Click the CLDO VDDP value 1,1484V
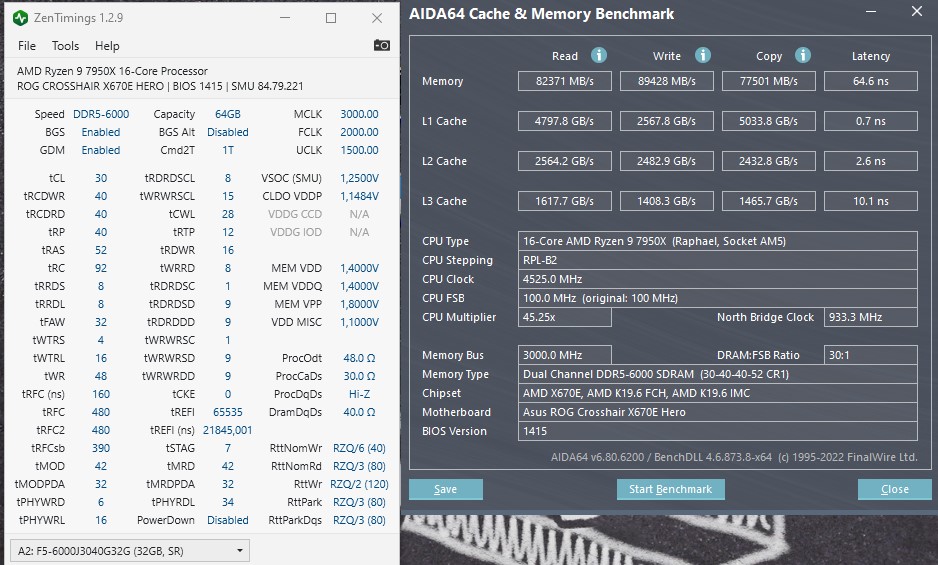Image resolution: width=938 pixels, height=565 pixels. 360,196
